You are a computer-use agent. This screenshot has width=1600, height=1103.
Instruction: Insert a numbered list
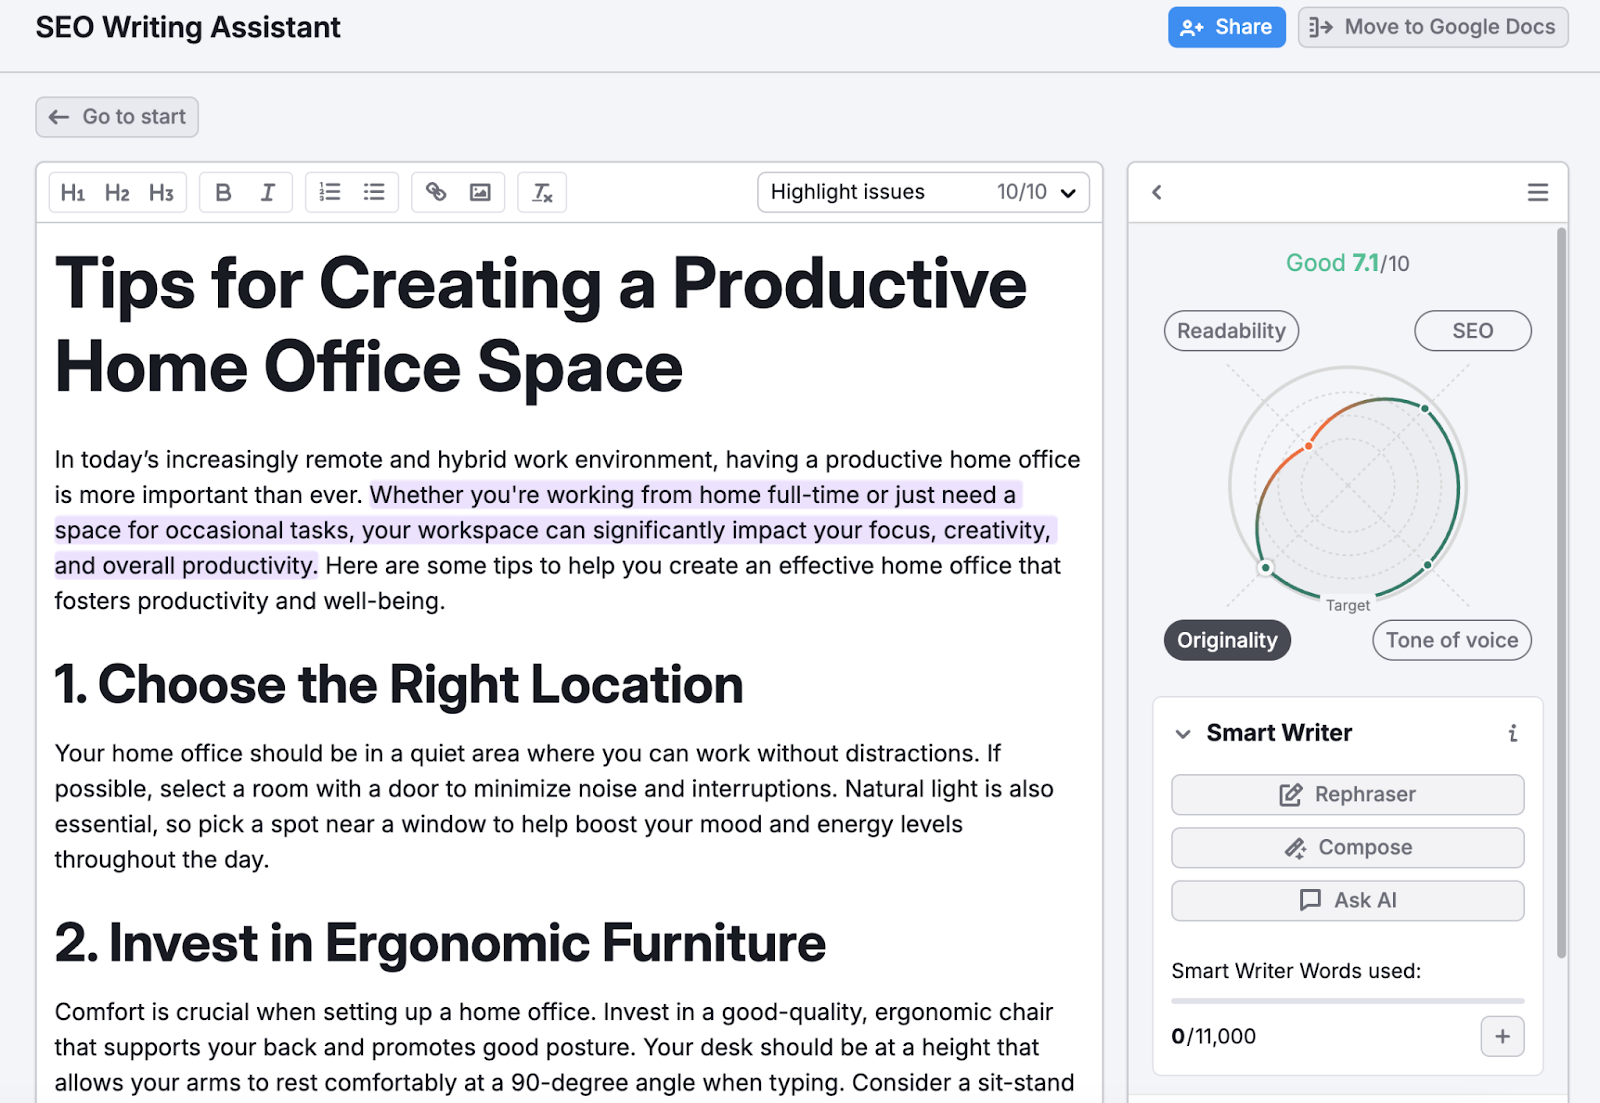(x=329, y=192)
